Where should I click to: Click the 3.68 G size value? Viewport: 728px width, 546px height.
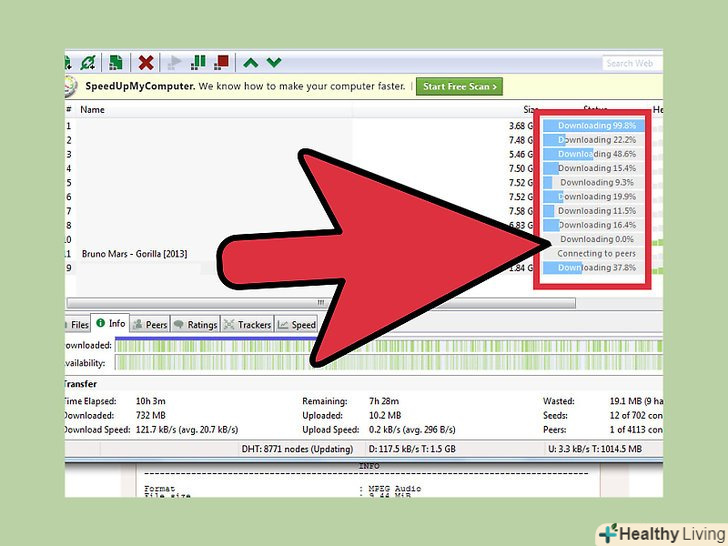pyautogui.click(x=520, y=126)
